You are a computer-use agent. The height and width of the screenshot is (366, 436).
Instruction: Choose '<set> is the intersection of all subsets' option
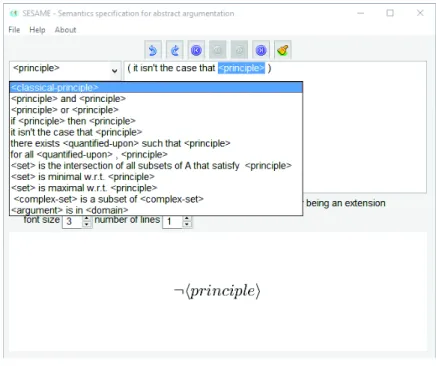156,166
